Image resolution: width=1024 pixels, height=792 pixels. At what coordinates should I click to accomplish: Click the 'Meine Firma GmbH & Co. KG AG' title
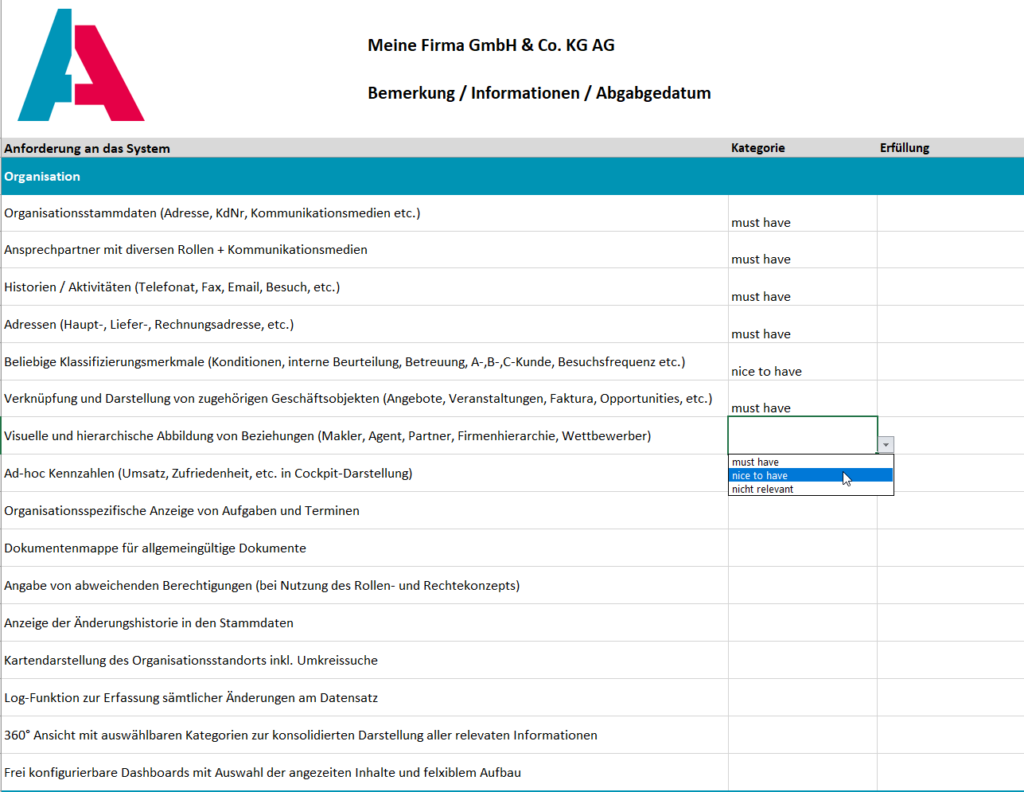(x=491, y=45)
